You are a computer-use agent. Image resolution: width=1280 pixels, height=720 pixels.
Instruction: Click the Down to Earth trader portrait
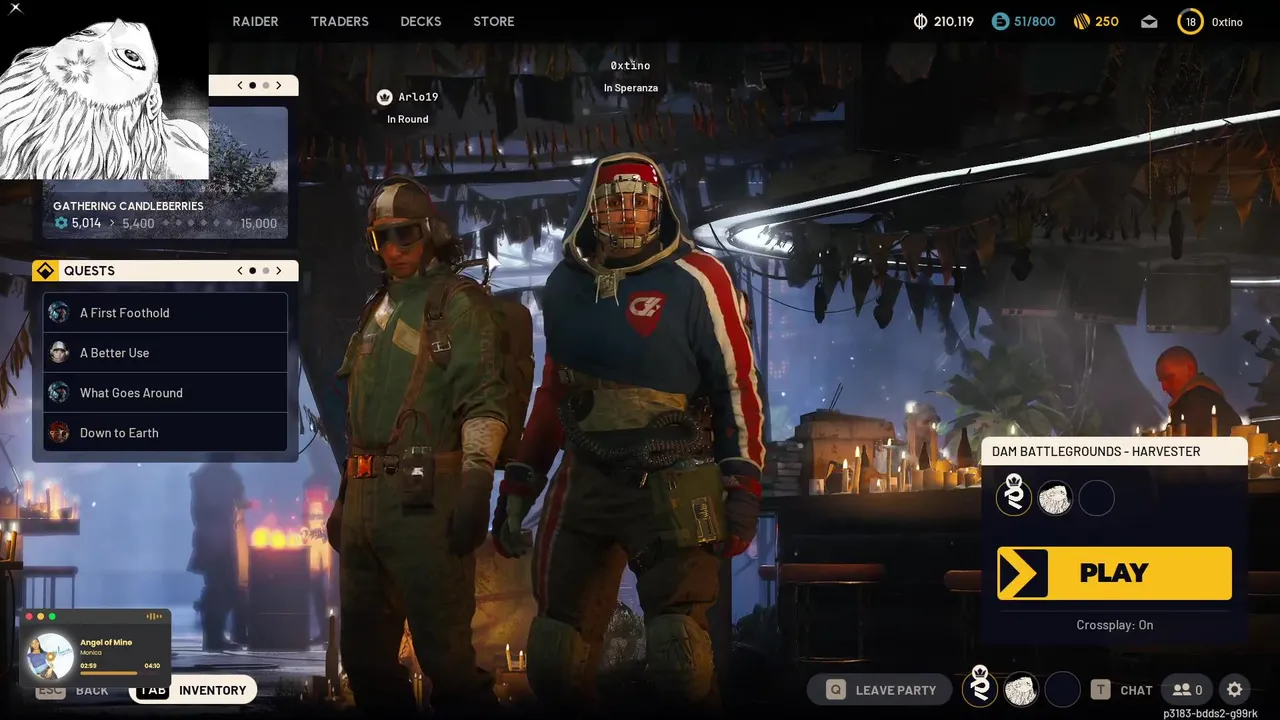tap(59, 433)
